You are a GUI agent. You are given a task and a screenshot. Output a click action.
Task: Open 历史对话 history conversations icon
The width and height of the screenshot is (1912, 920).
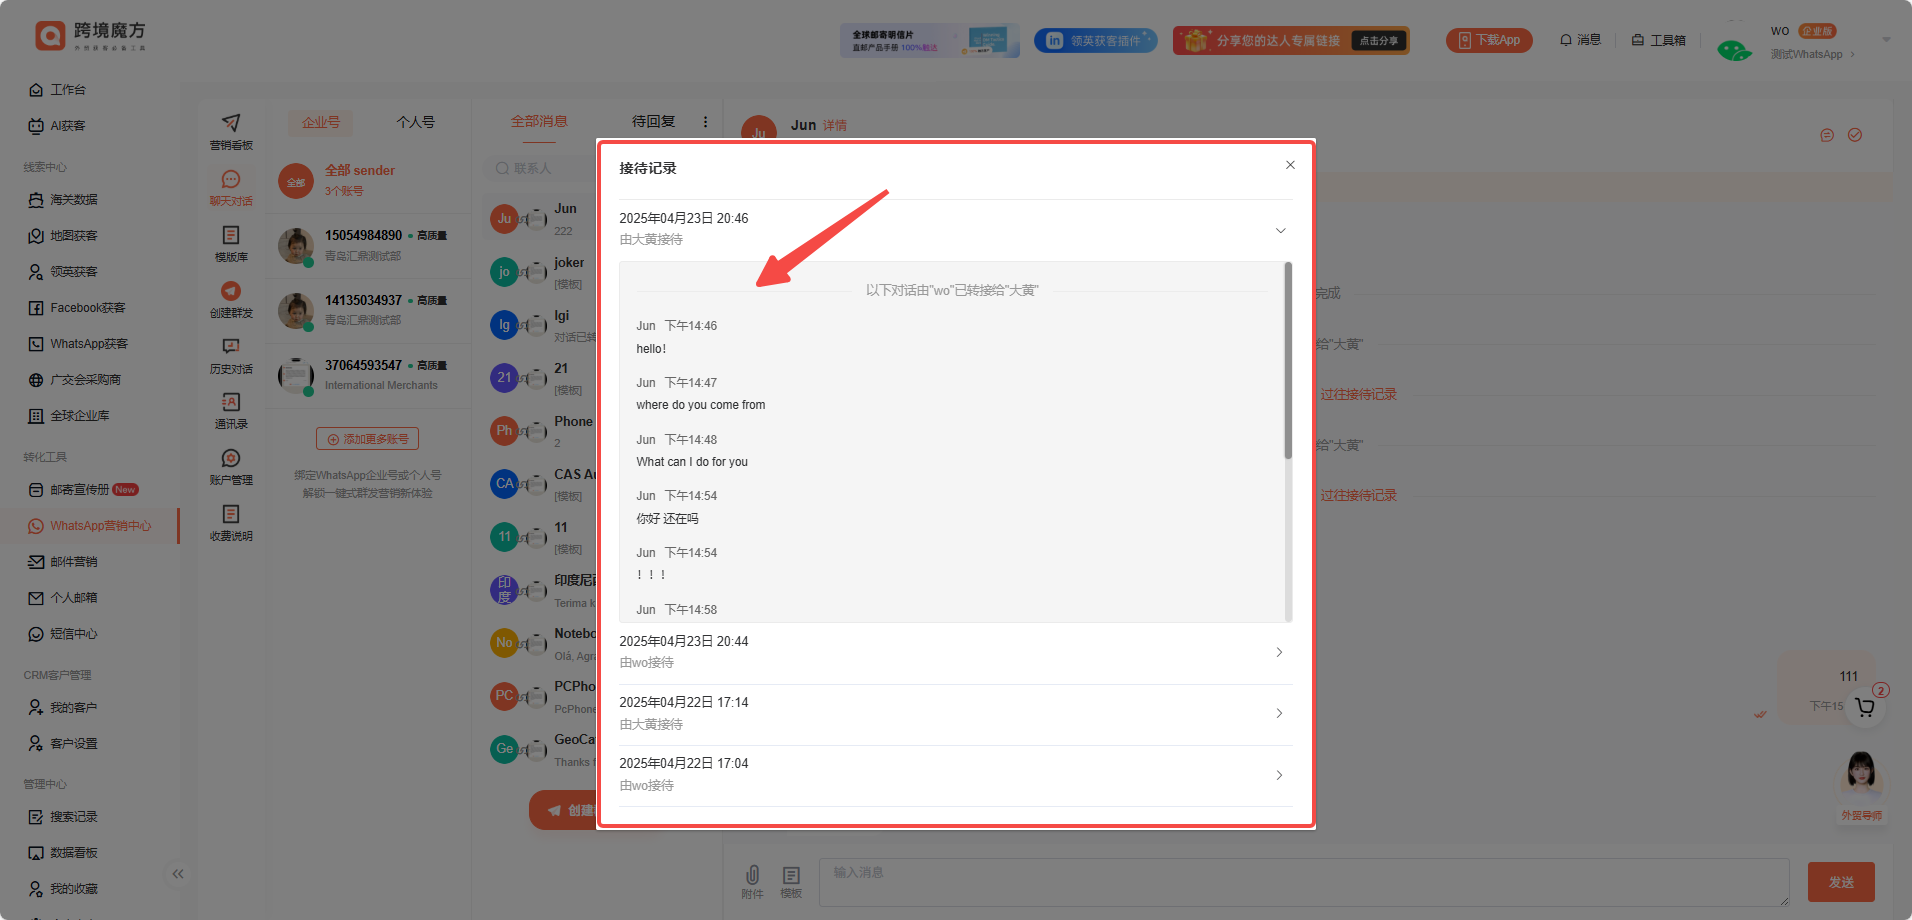click(231, 348)
